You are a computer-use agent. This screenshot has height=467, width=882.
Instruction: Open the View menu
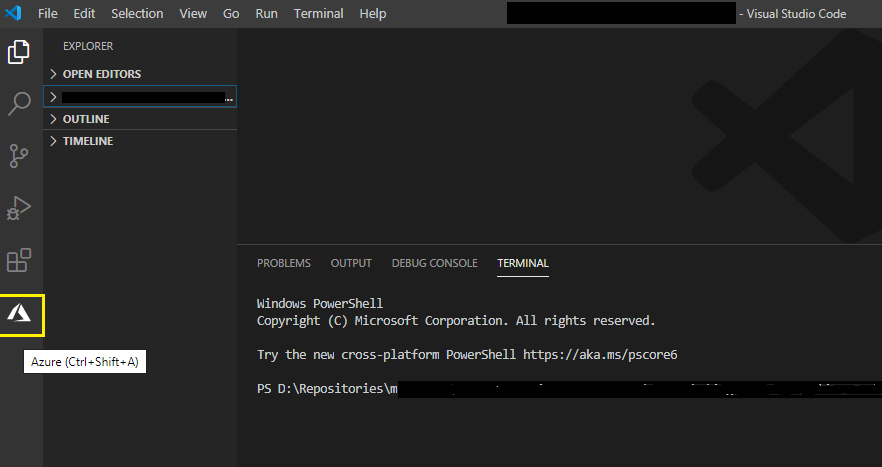[193, 14]
